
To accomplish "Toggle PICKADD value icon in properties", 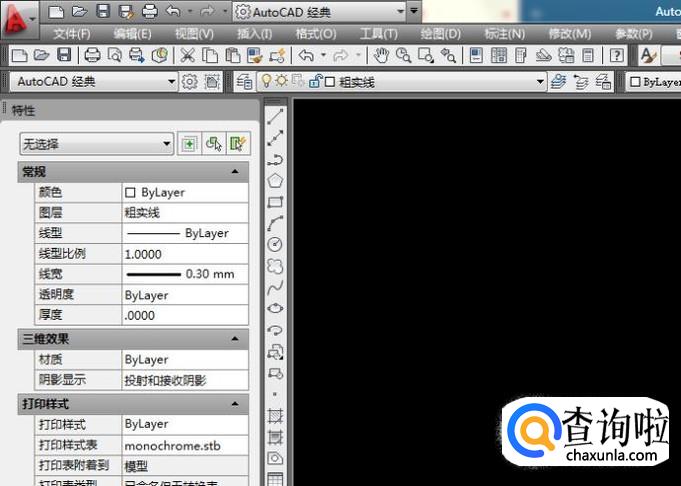I will click(x=189, y=144).
